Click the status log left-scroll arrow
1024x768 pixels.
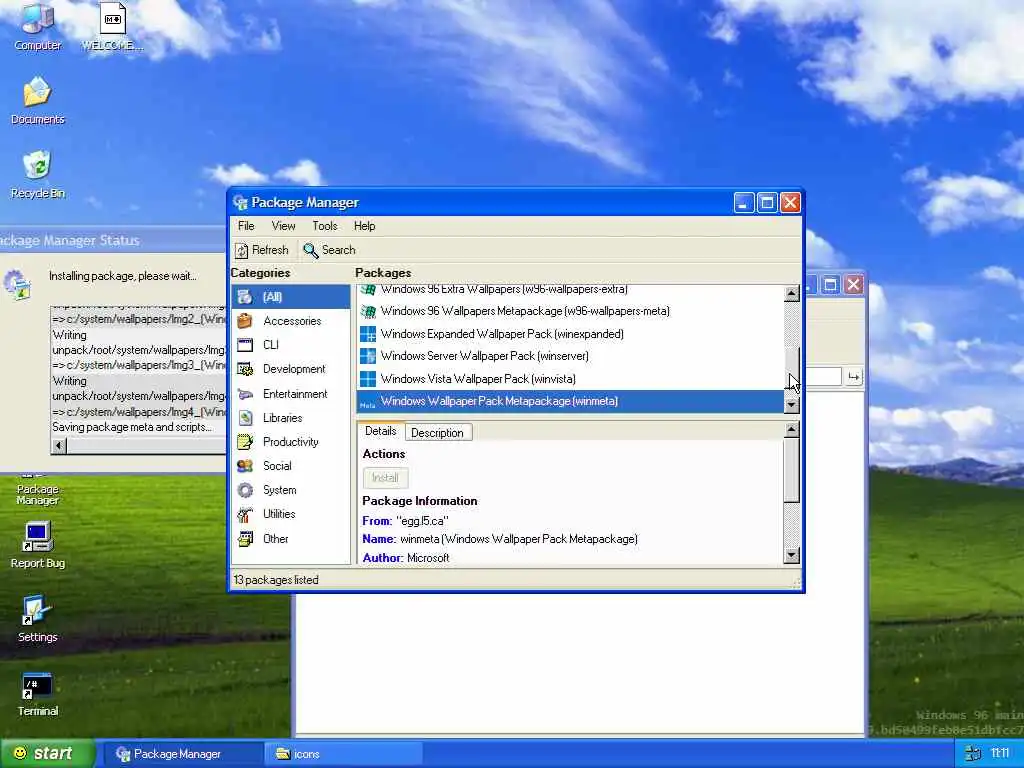pyautogui.click(x=59, y=446)
